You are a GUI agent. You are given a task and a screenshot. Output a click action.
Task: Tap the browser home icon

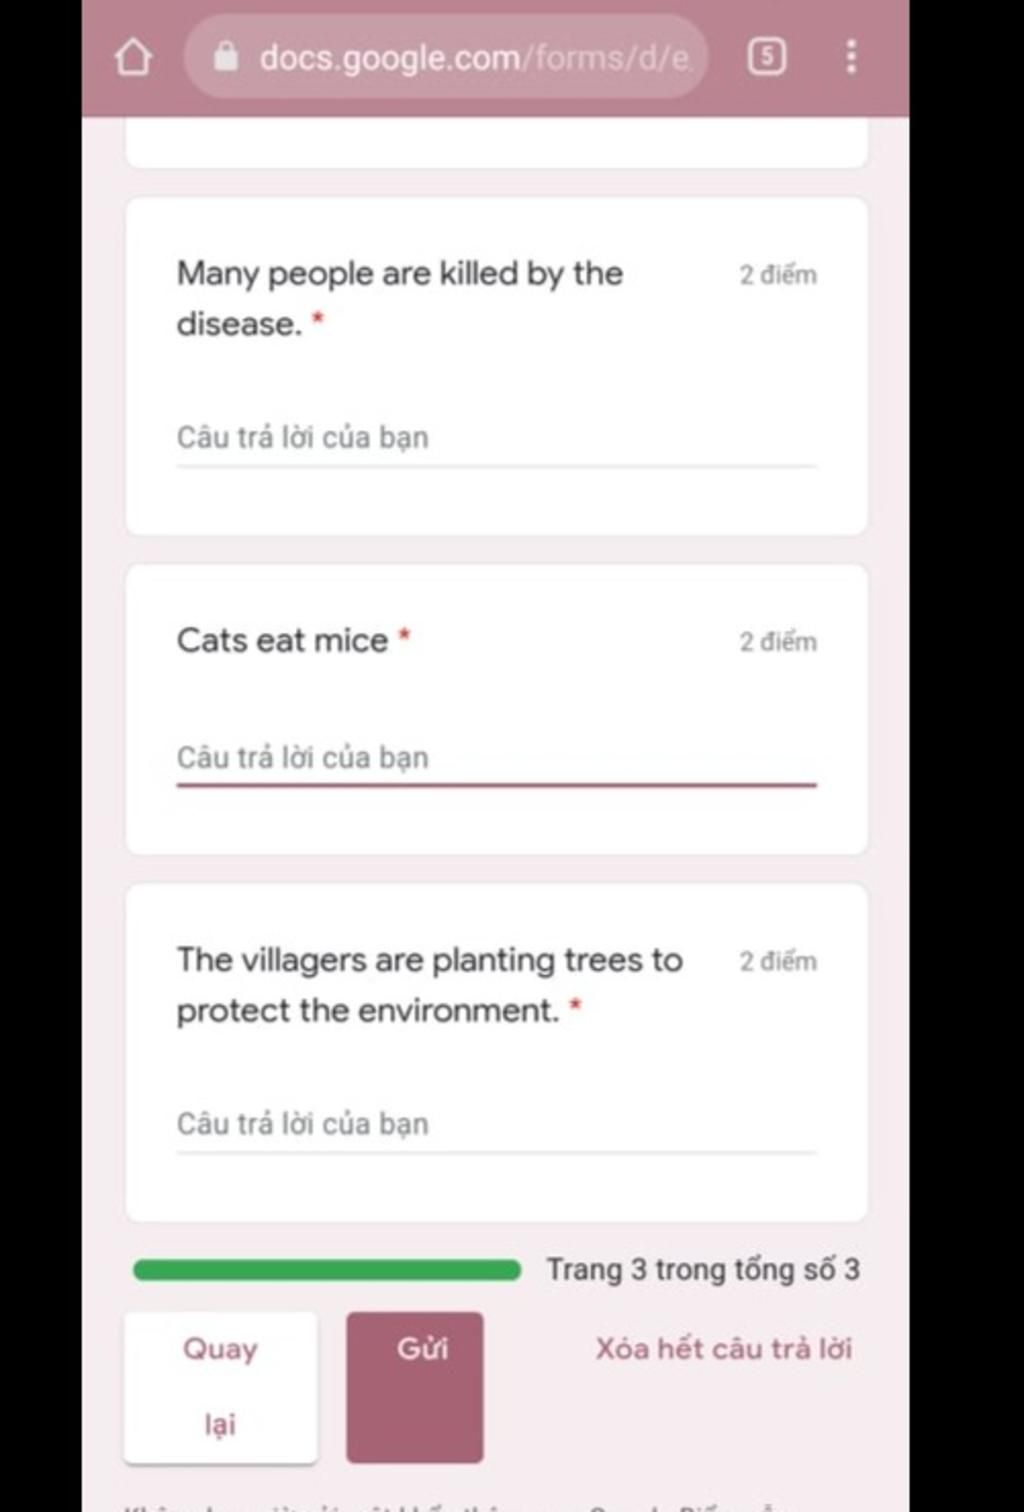pyautogui.click(x=133, y=57)
